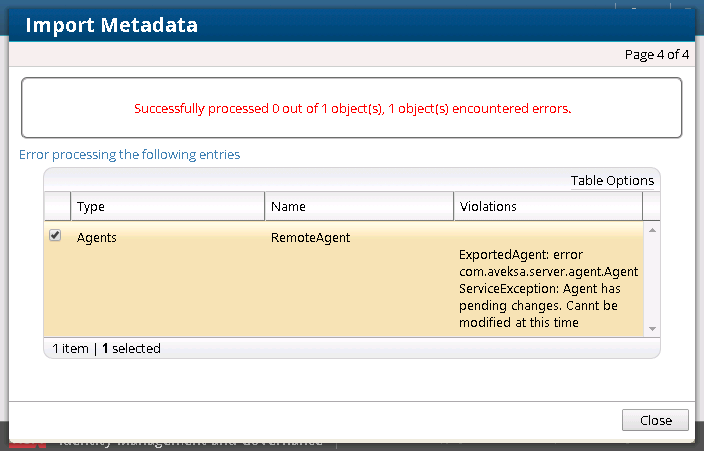Select the RemoteAgent name cell
Image resolution: width=704 pixels, height=451 pixels.
tap(310, 238)
